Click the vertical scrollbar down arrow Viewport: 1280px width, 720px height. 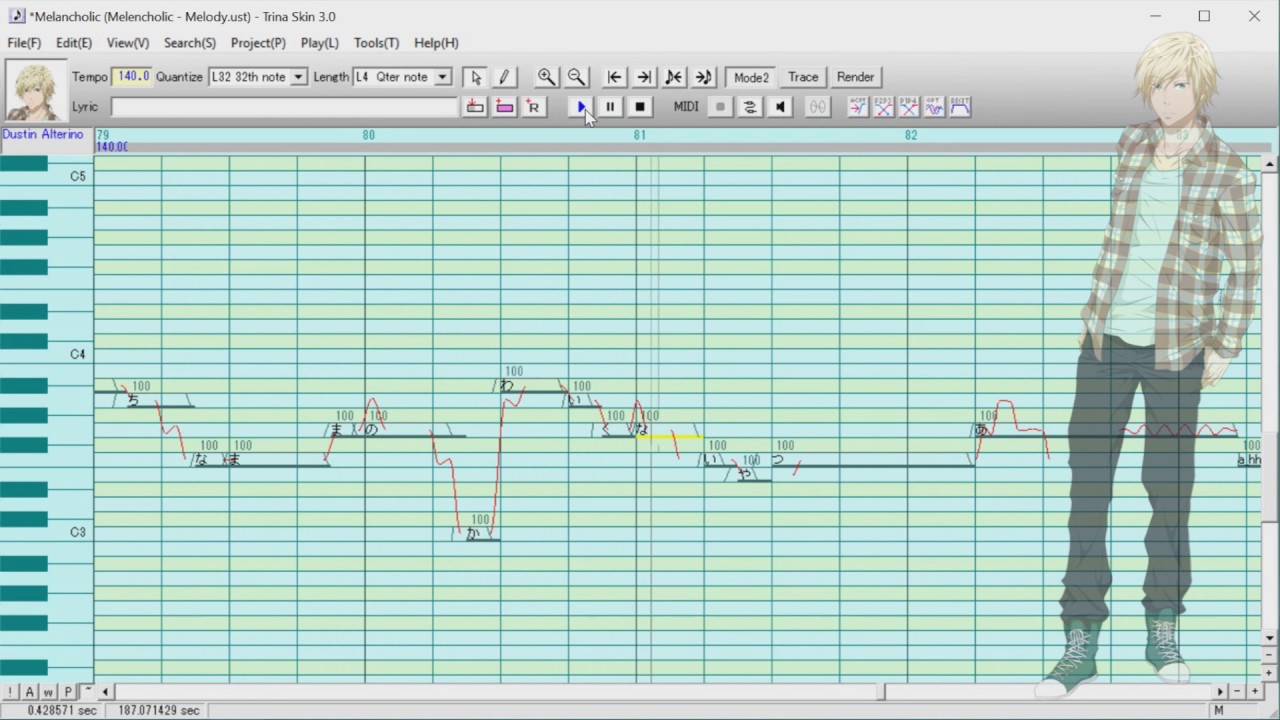pyautogui.click(x=1271, y=637)
